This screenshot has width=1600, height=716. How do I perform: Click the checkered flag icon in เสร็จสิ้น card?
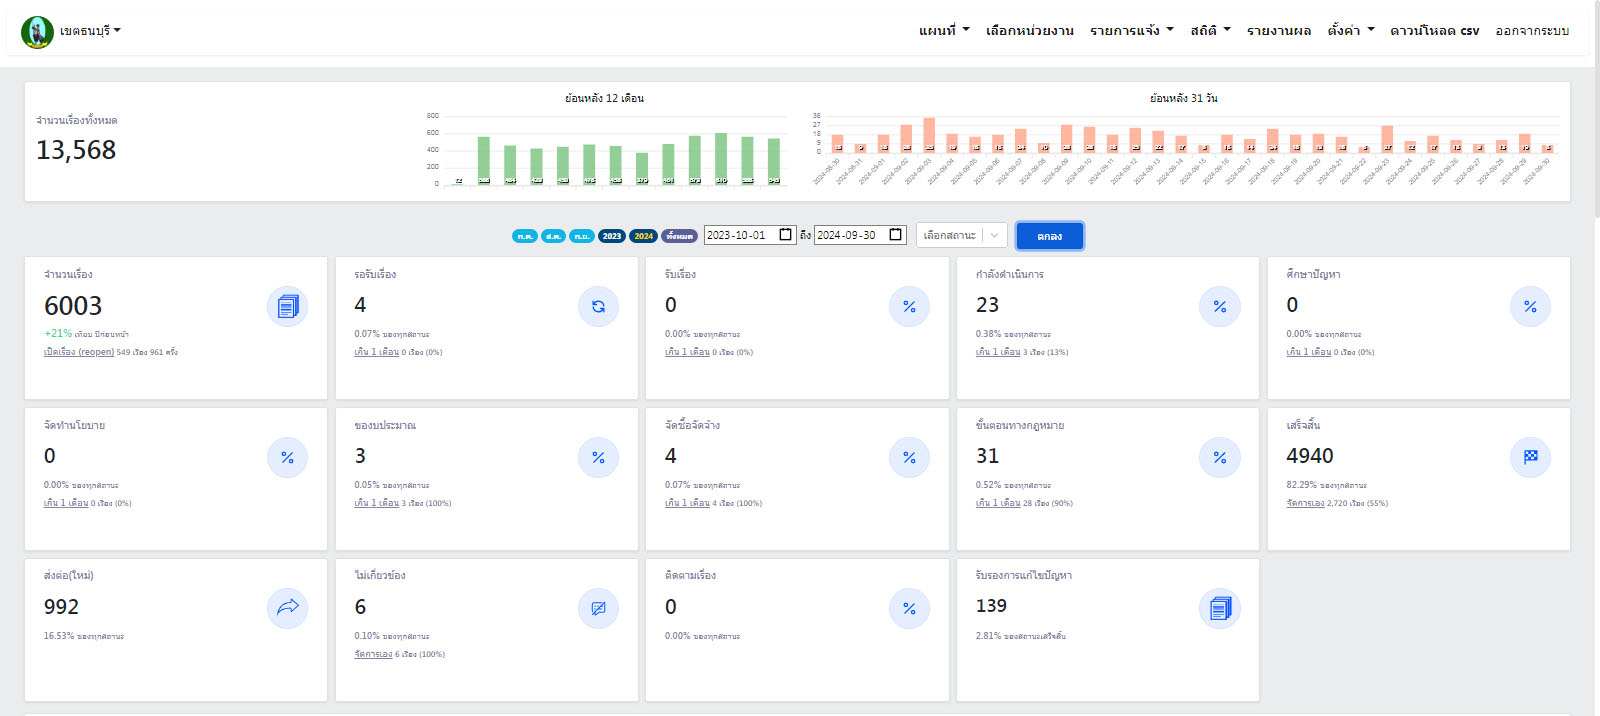click(x=1530, y=457)
